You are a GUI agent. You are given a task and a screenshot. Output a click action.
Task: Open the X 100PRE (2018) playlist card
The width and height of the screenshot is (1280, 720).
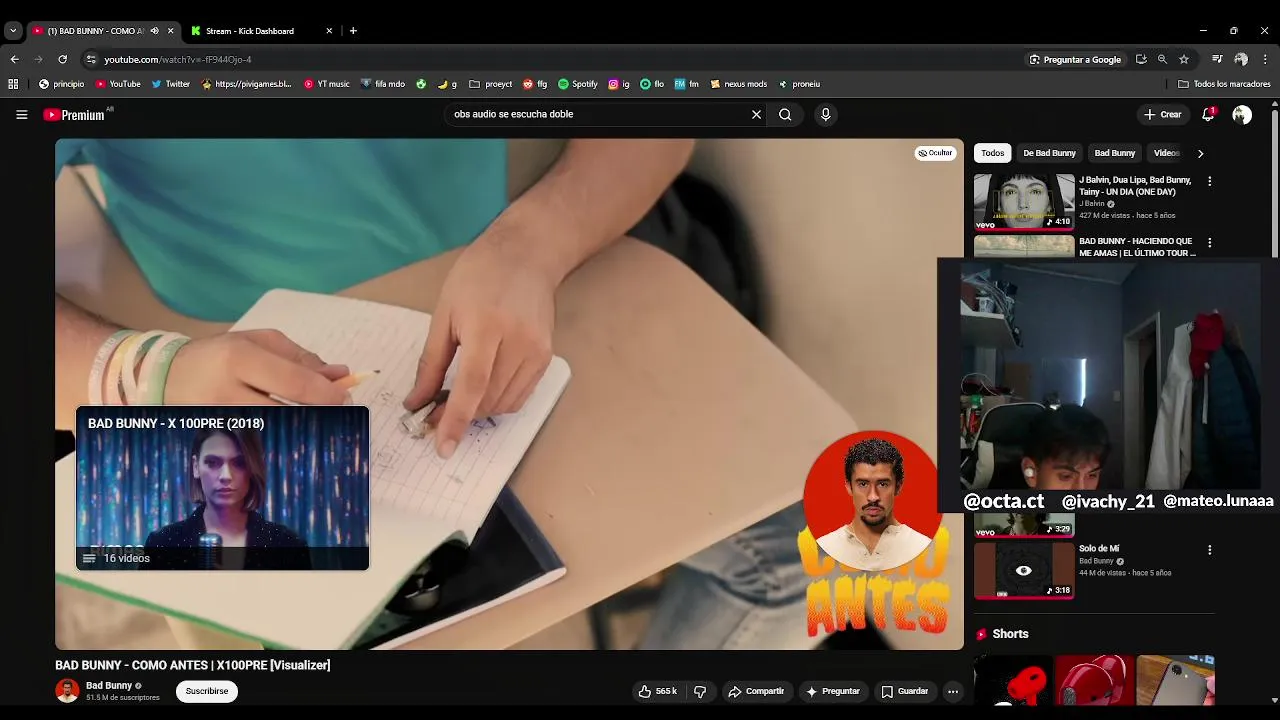(223, 488)
